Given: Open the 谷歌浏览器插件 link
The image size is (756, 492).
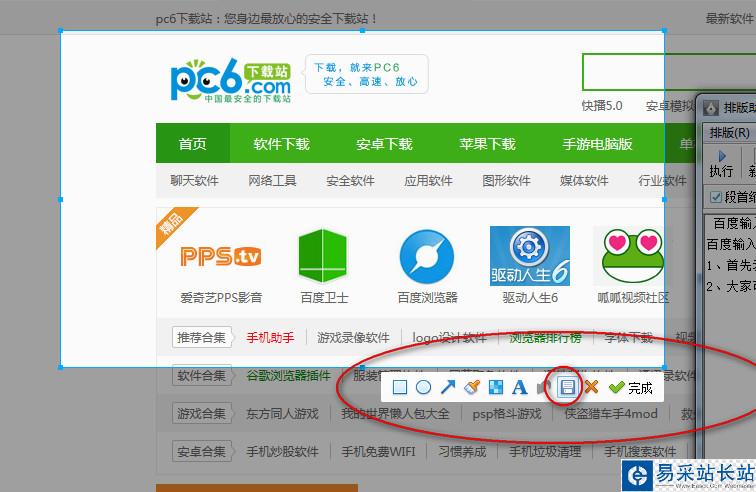Looking at the screenshot, I should 288,375.
